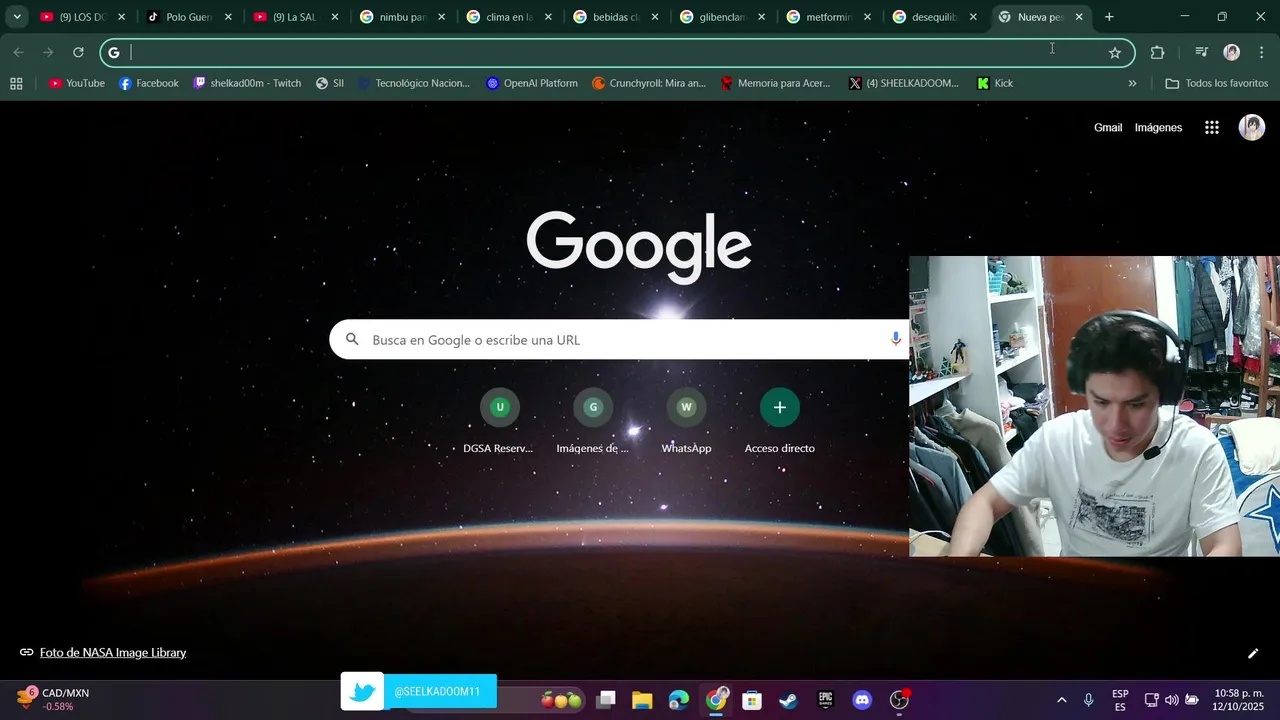Close the metformin tab
The width and height of the screenshot is (1280, 720).
(x=867, y=17)
